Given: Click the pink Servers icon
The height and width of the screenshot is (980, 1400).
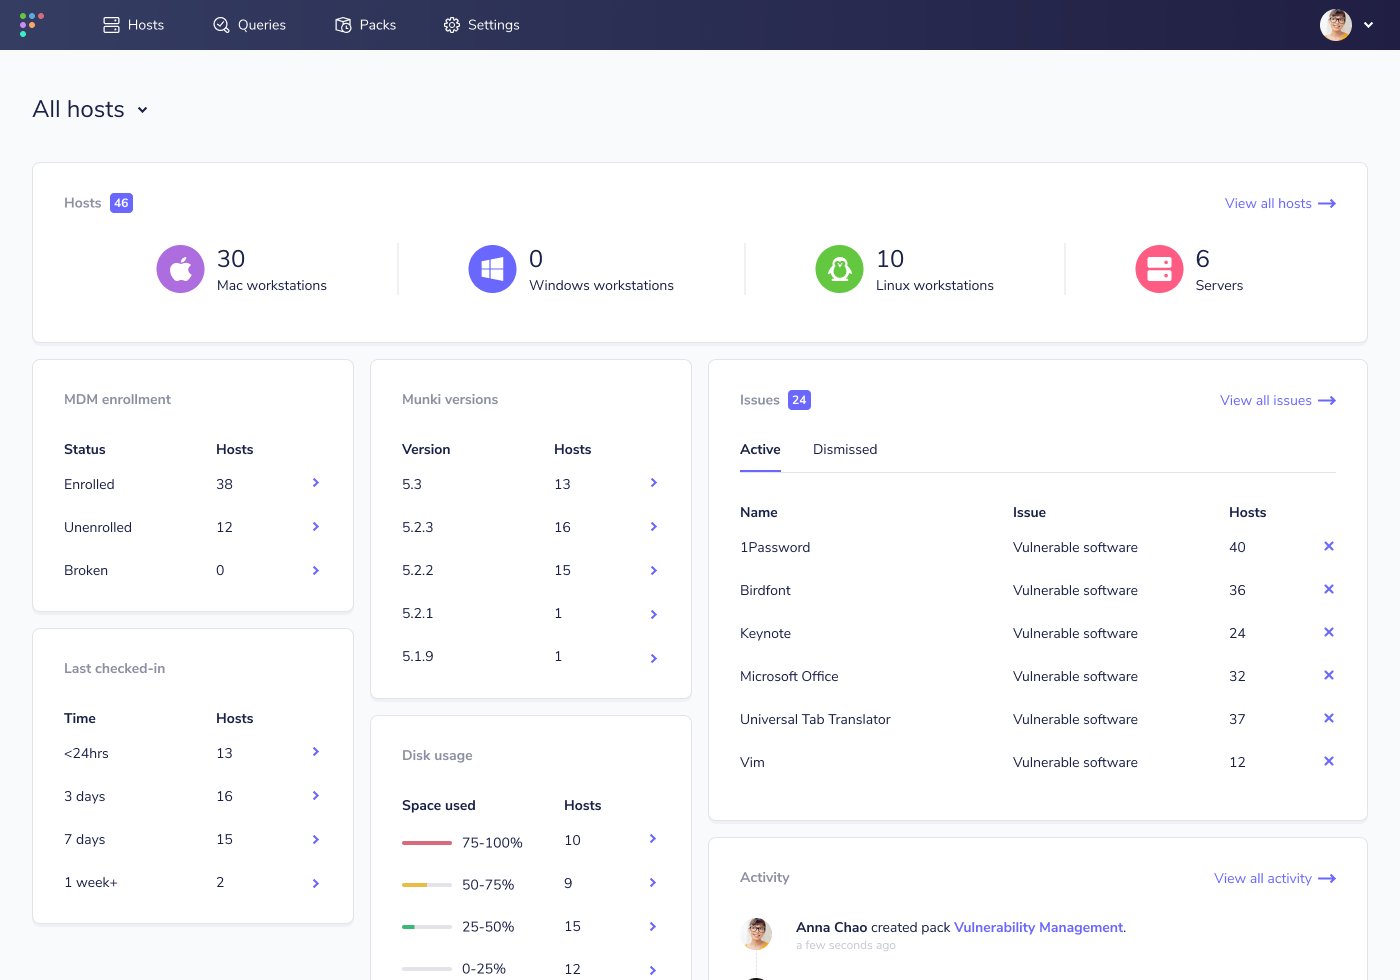Looking at the screenshot, I should 1159,268.
